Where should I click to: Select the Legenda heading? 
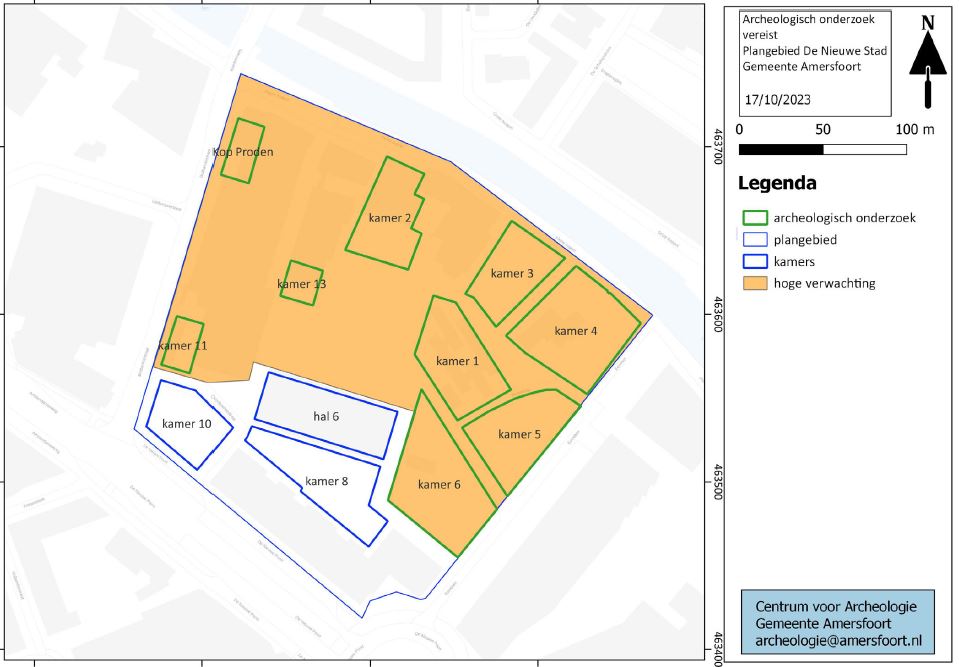click(x=777, y=184)
